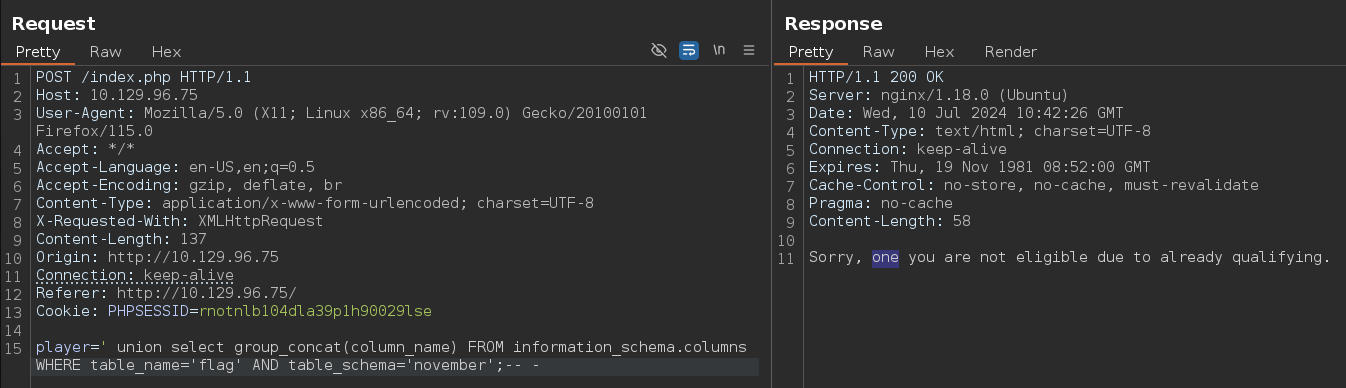Viewport: 1346px width, 388px height.
Task: Click Request panel title
Action: tap(54, 23)
